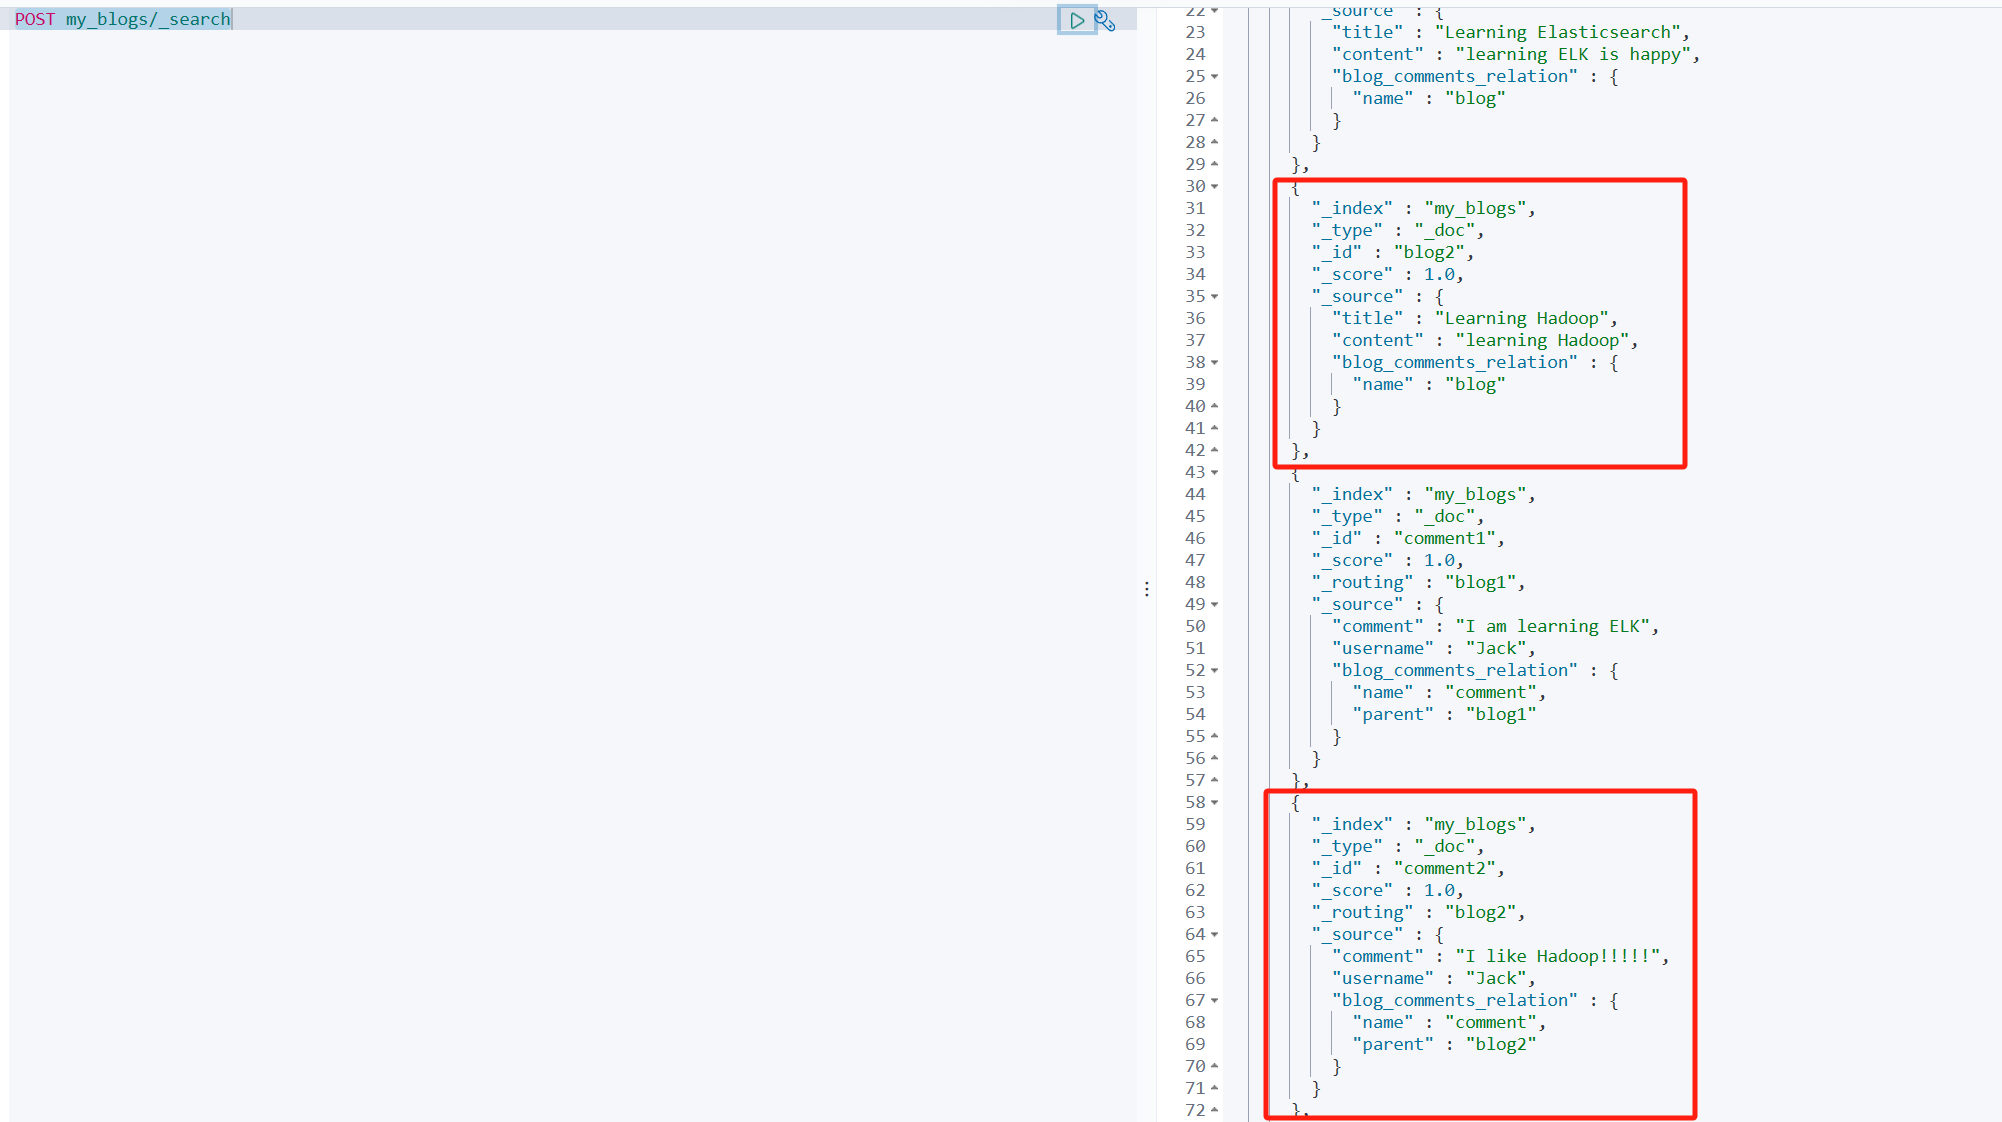Collapse the comment1 hit at line 43 arrow
2002x1122 pixels.
[1215, 472]
